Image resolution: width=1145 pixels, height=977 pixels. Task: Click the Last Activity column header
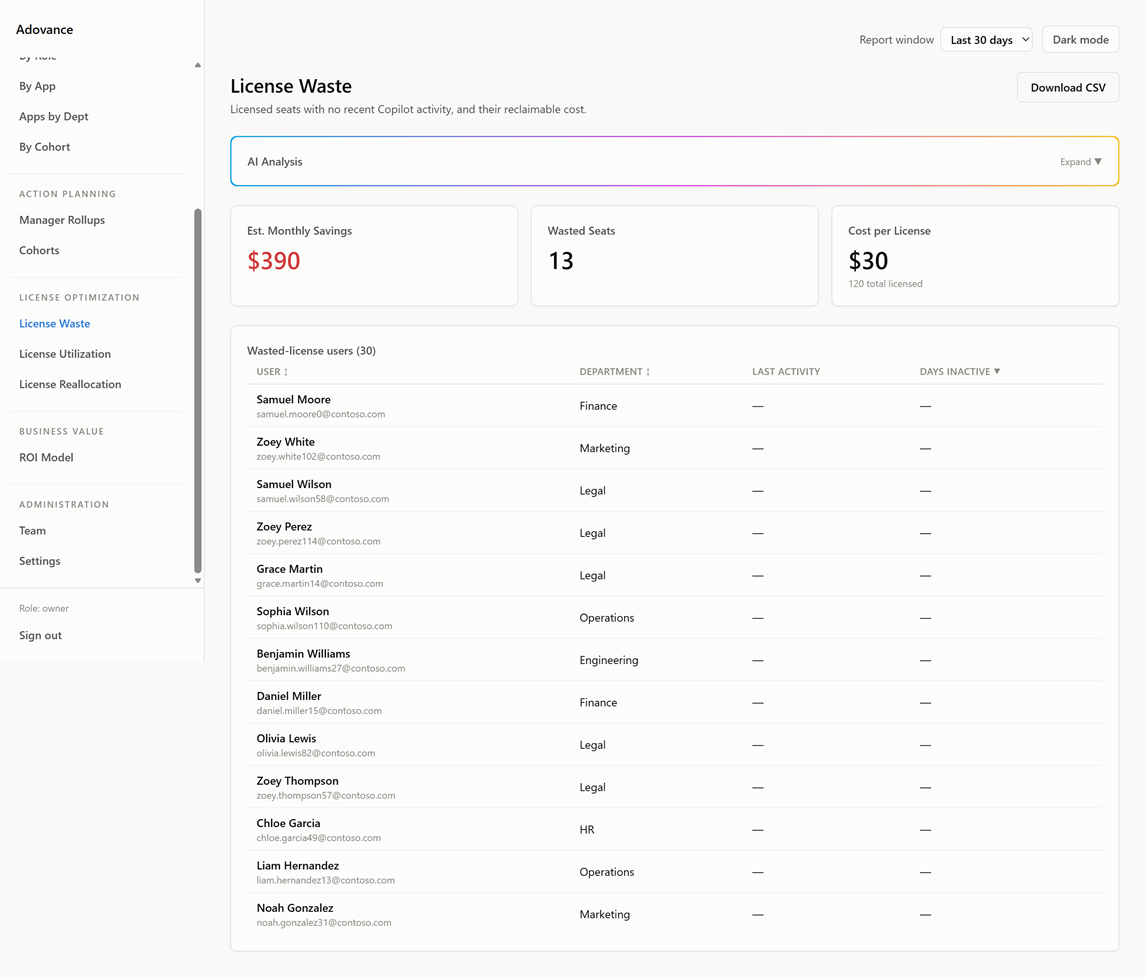(786, 372)
